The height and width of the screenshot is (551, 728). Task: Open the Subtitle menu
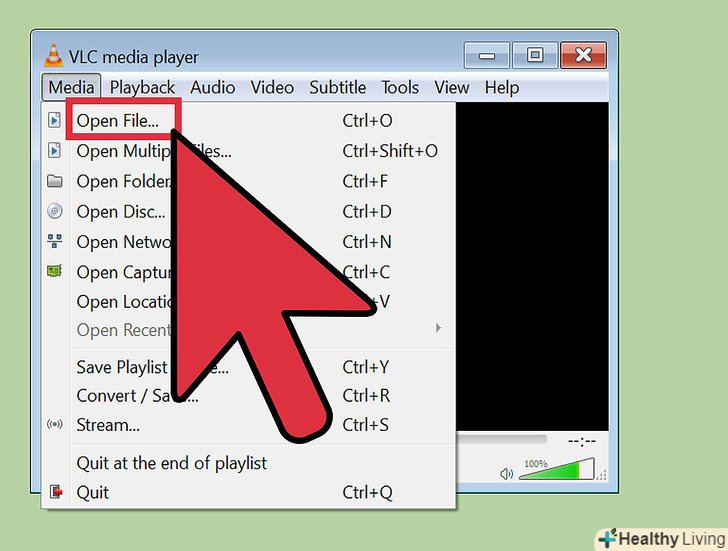tap(338, 87)
